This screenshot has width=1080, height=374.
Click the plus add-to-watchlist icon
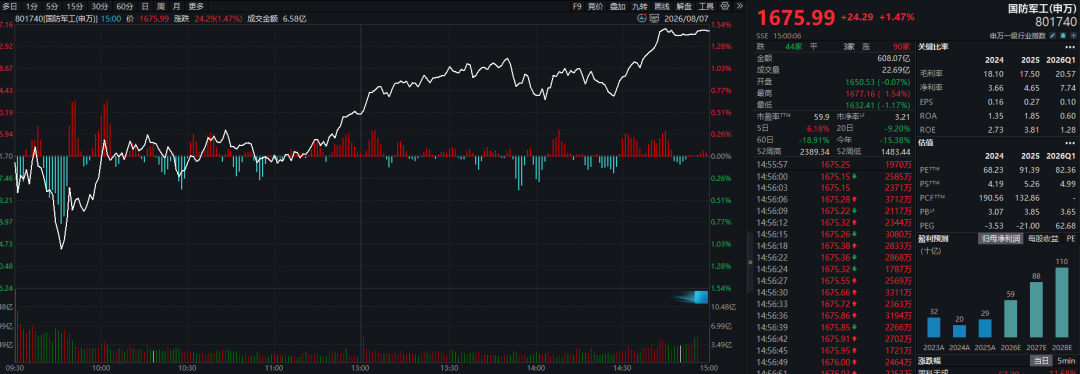(1074, 36)
